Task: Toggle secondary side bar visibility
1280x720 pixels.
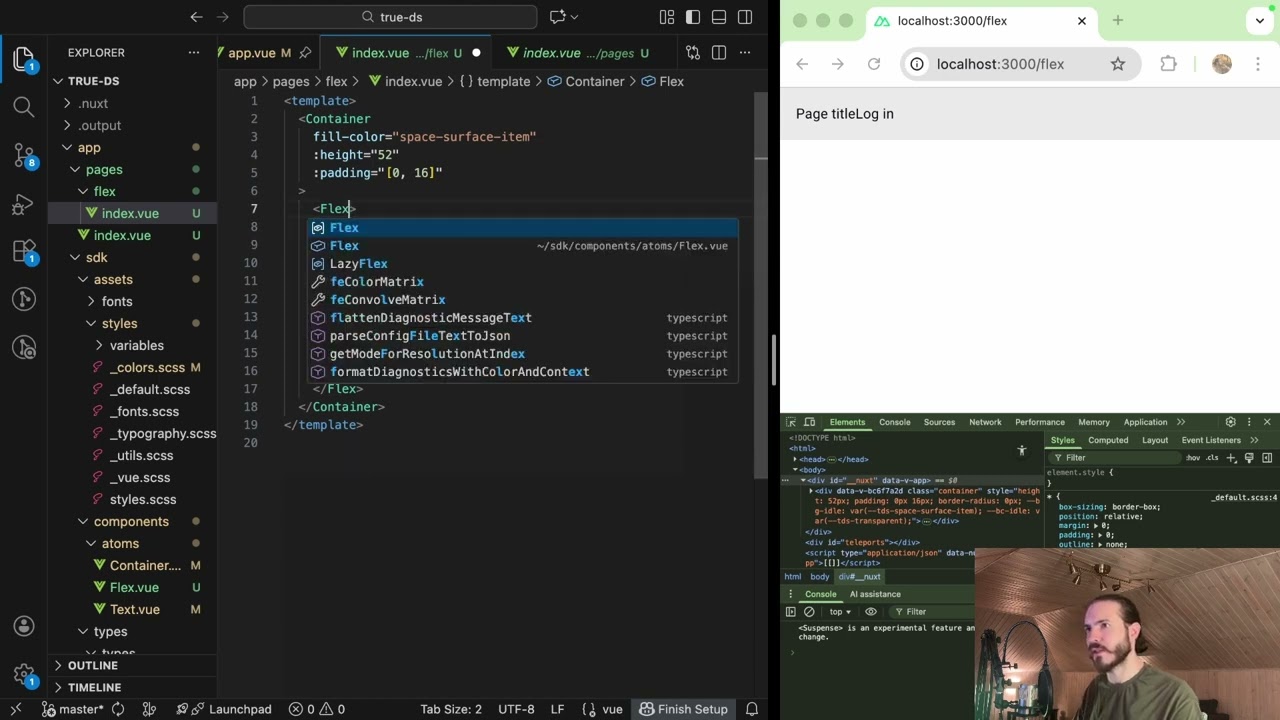Action: tap(745, 17)
